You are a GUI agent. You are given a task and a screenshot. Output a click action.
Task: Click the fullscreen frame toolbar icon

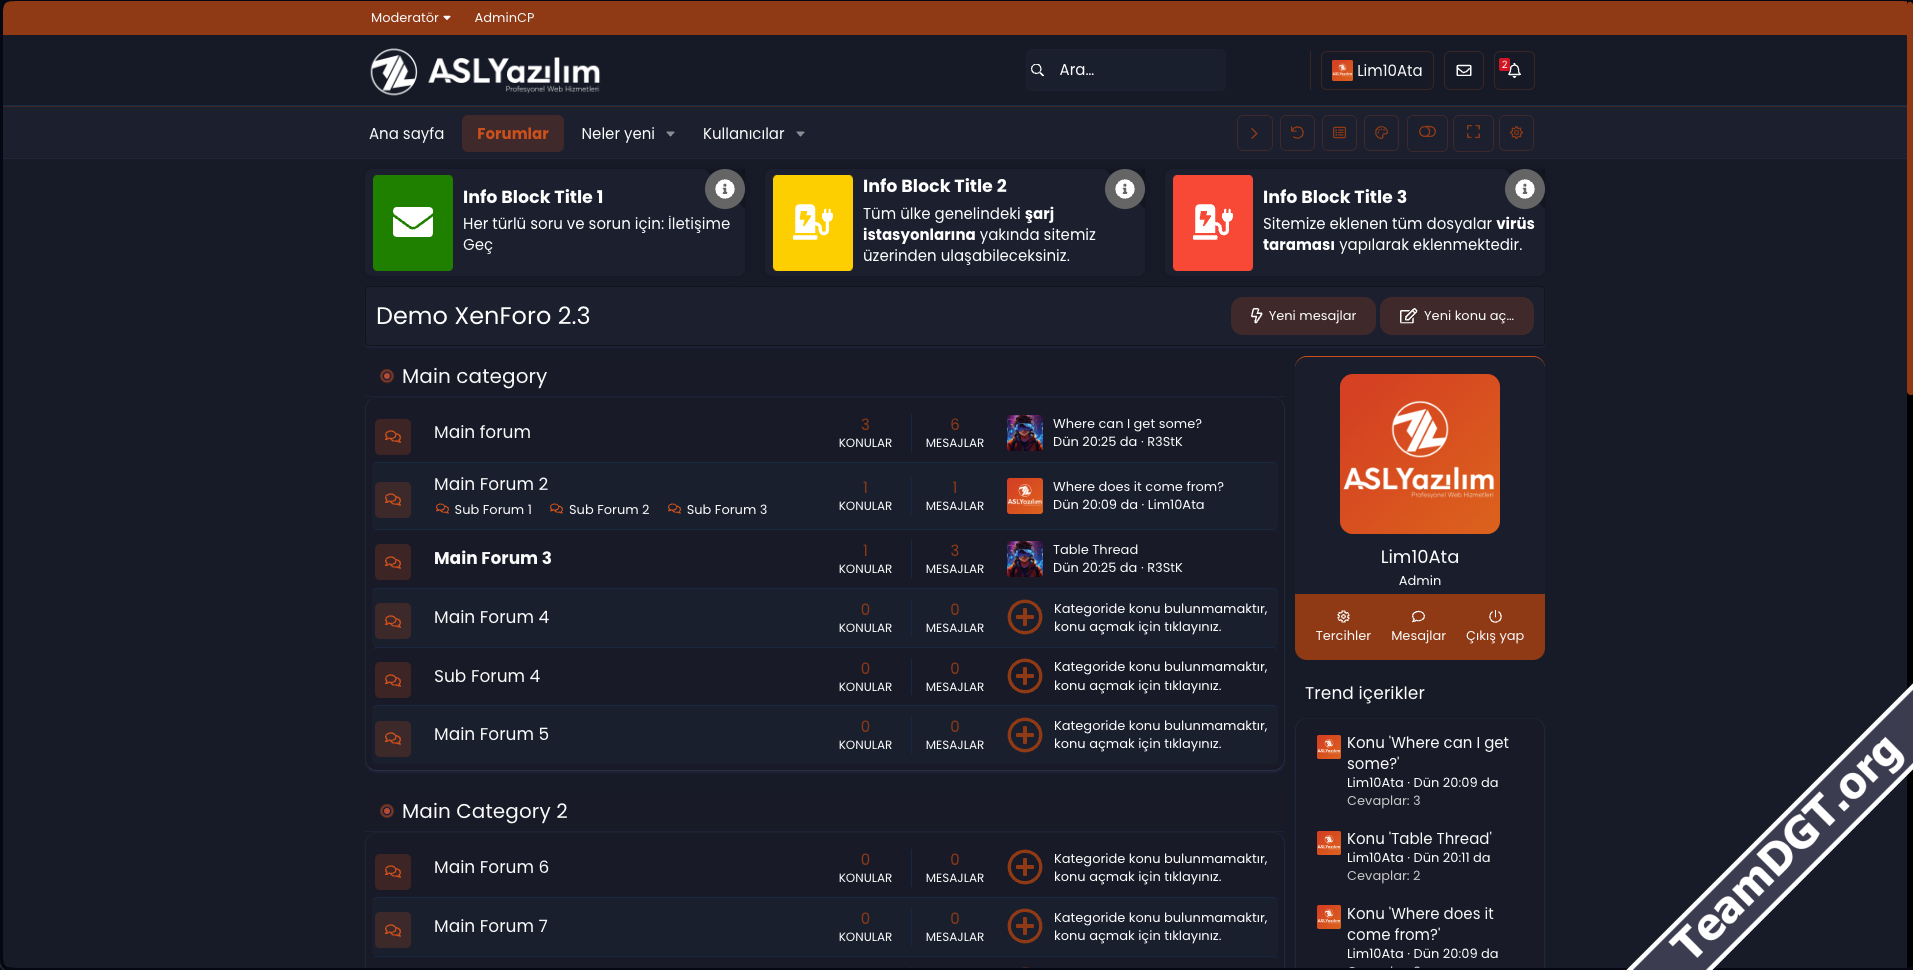(x=1473, y=133)
